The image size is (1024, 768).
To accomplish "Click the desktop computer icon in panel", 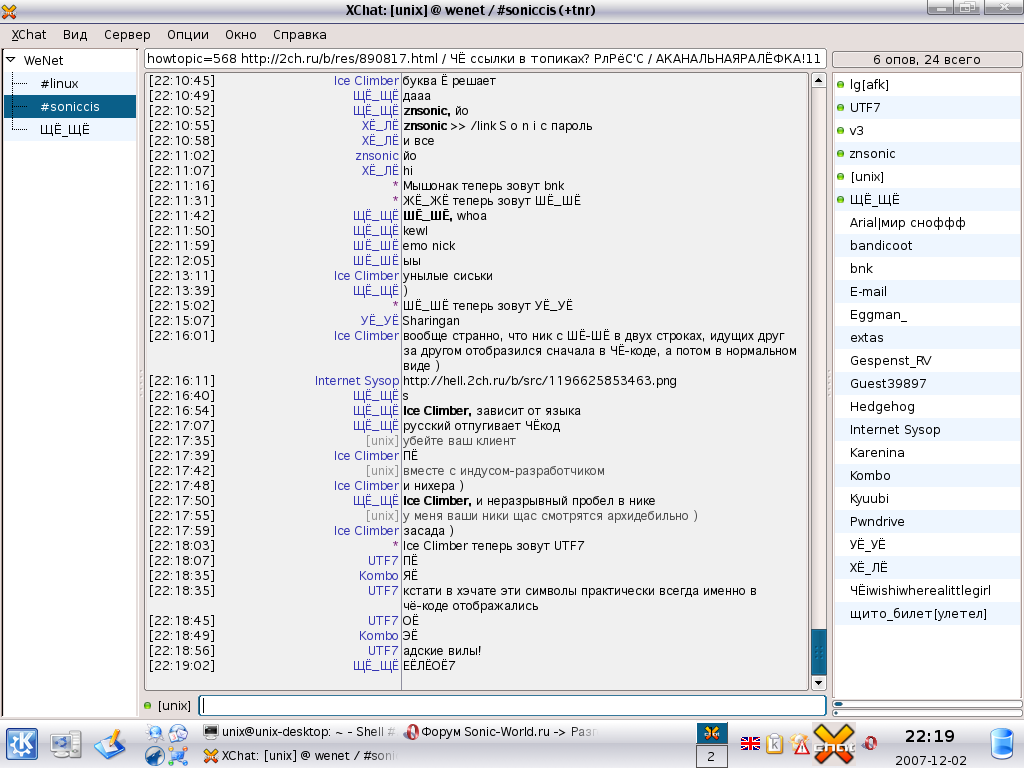I will (66, 744).
